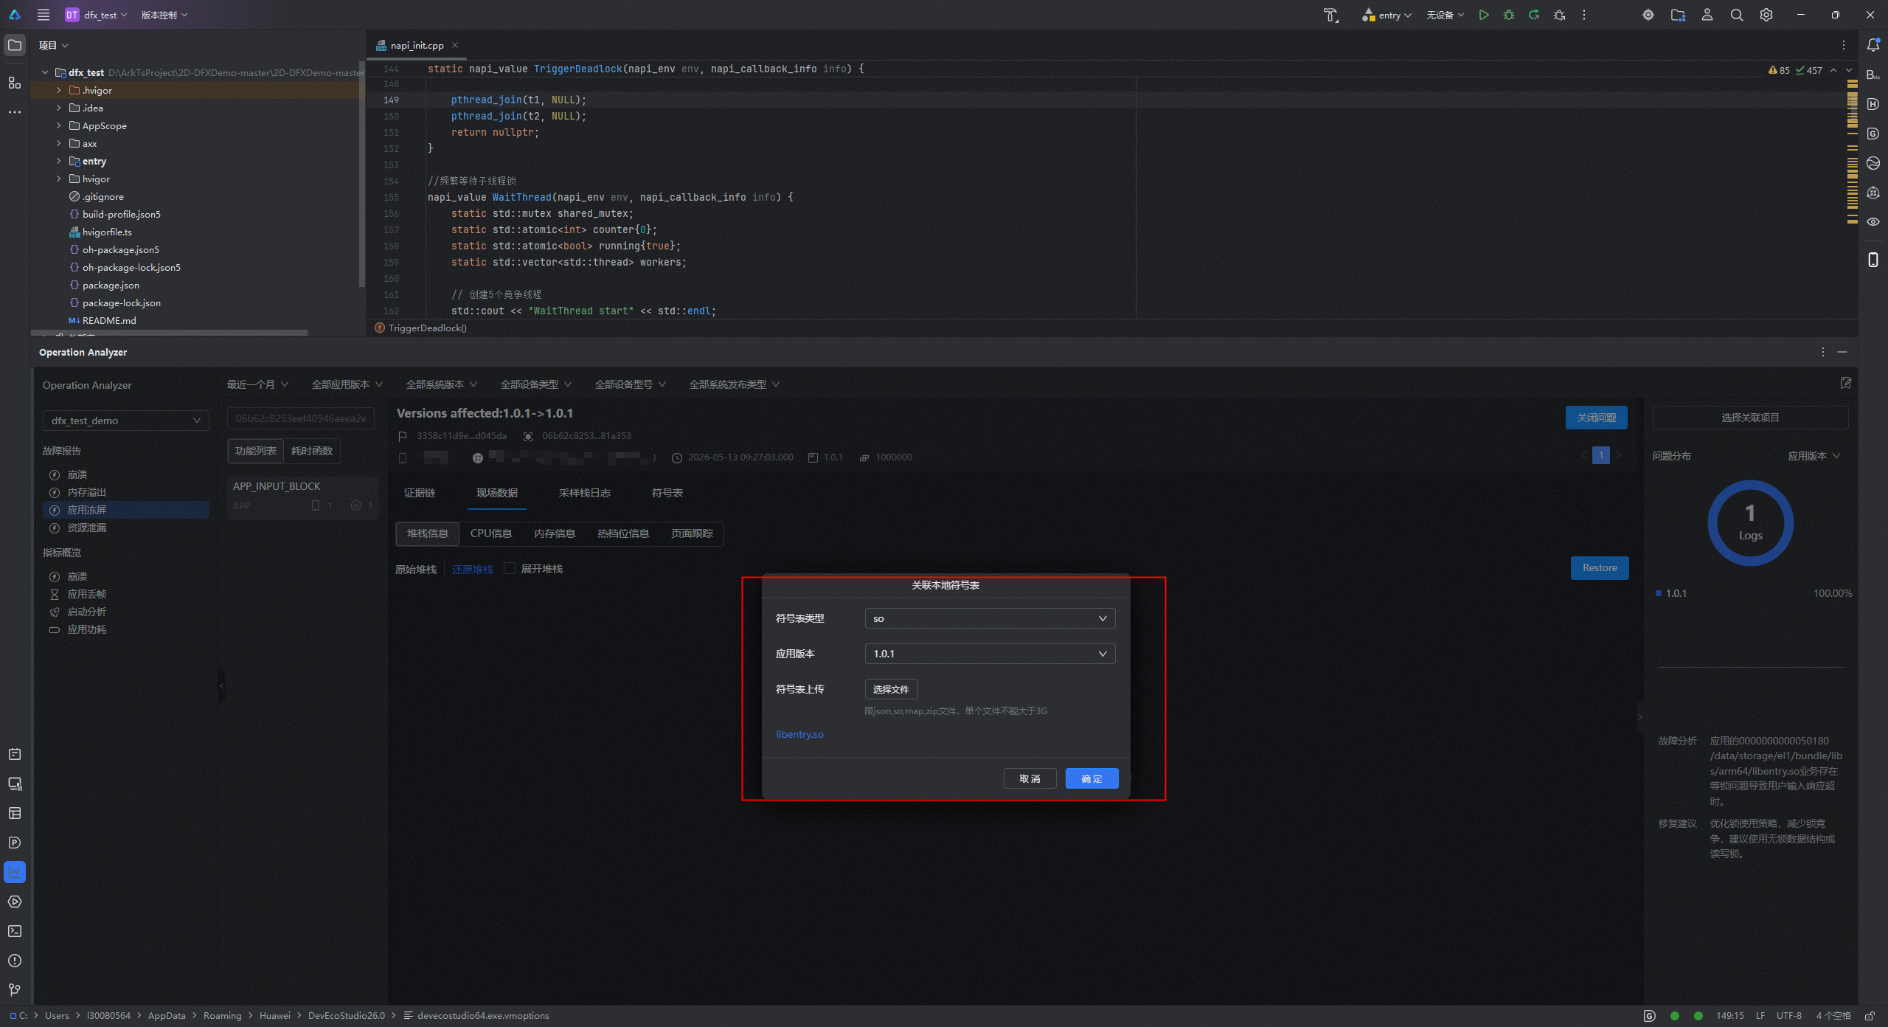Switch to the 耗时函数 toggle tab
Screen dimensions: 1888x1027
coord(312,451)
